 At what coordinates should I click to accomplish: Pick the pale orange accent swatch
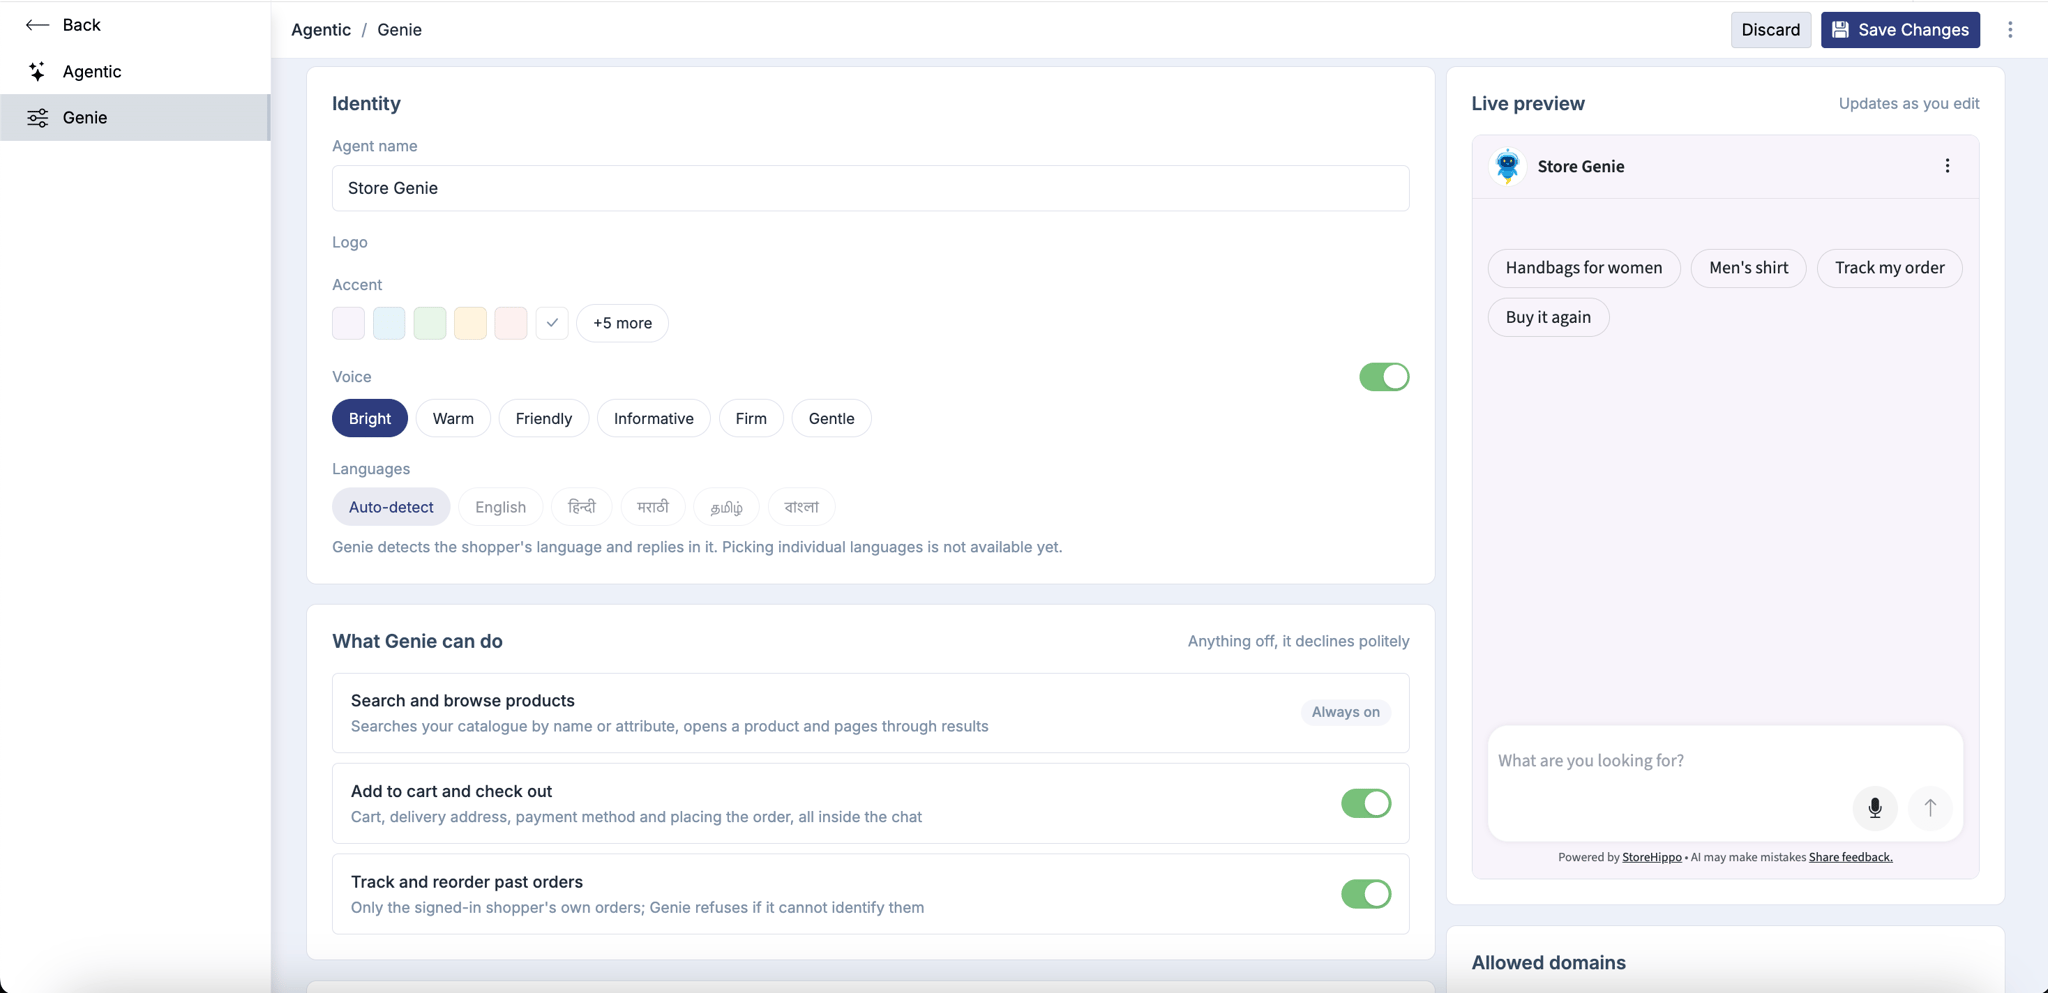[x=470, y=323]
